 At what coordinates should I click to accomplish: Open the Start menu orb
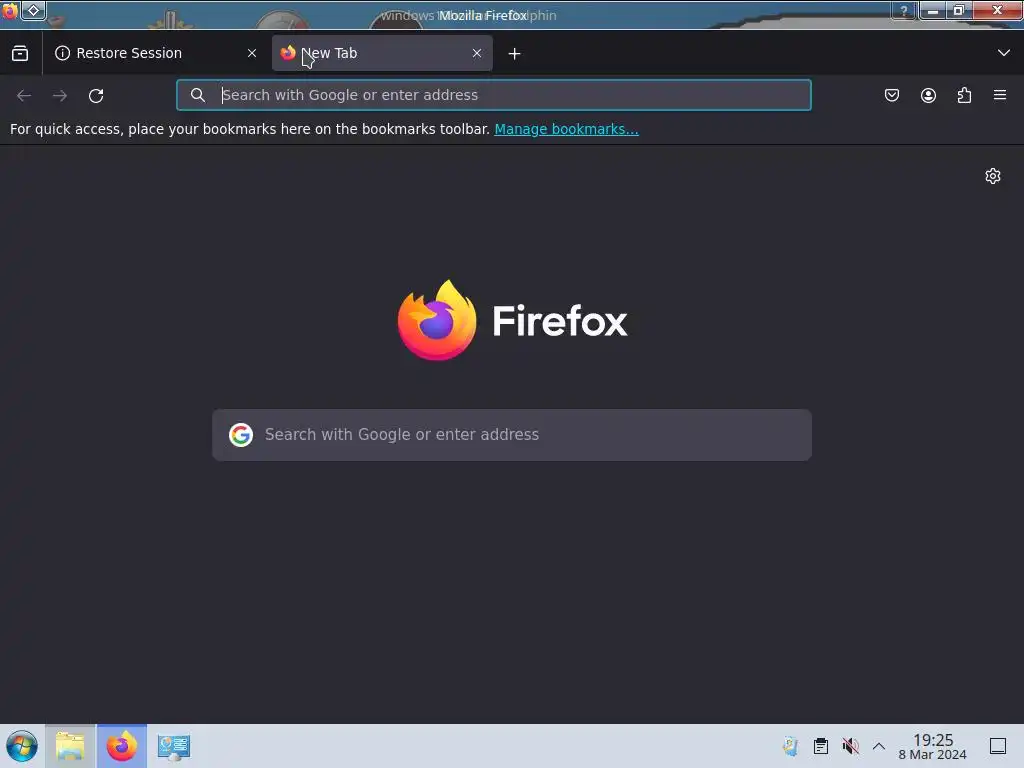[x=22, y=746]
